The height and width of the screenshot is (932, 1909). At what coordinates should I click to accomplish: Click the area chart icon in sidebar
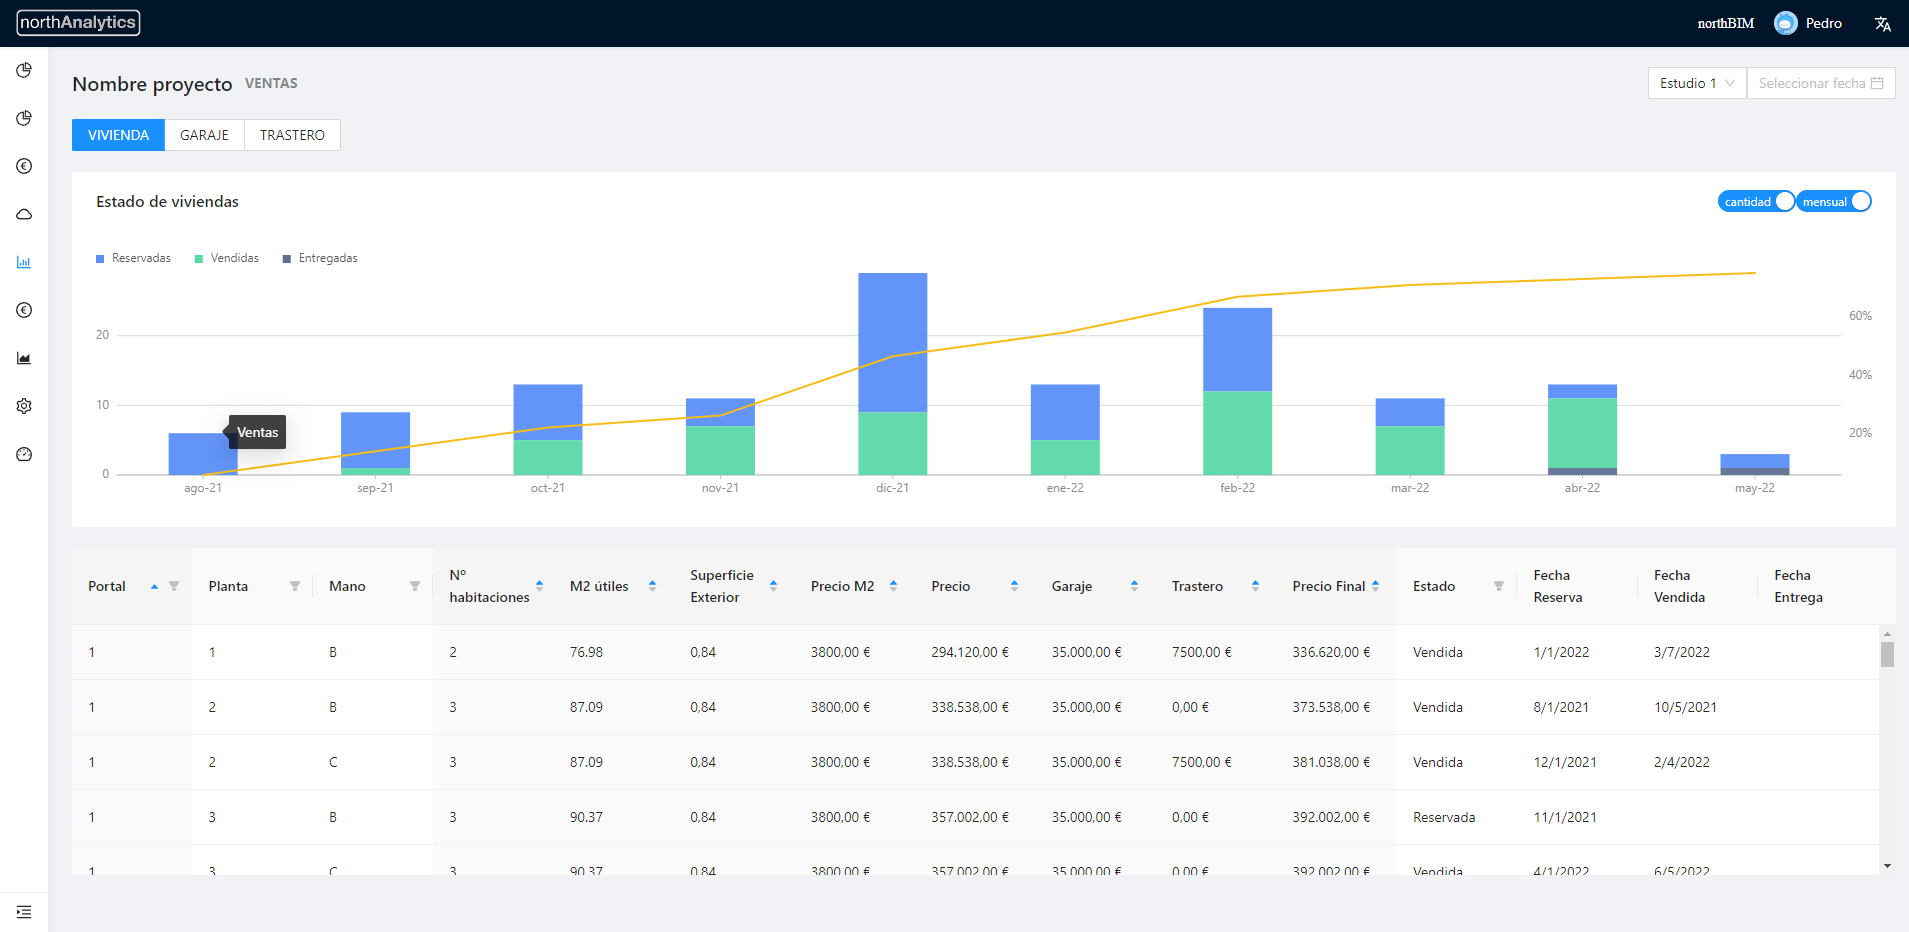click(x=24, y=358)
